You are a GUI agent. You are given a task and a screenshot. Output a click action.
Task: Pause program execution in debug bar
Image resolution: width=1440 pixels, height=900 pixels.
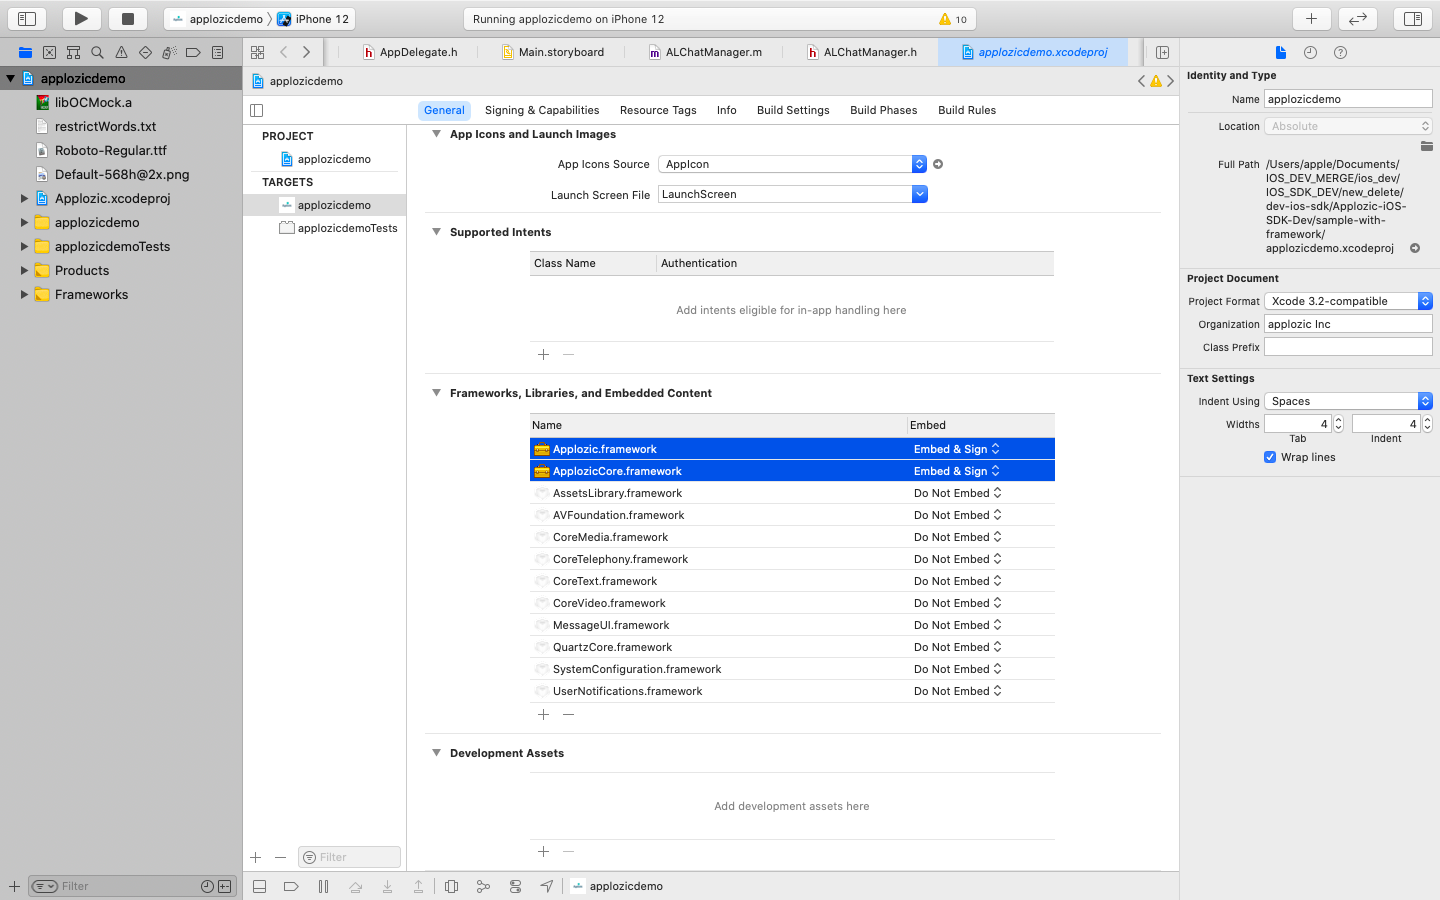point(323,886)
